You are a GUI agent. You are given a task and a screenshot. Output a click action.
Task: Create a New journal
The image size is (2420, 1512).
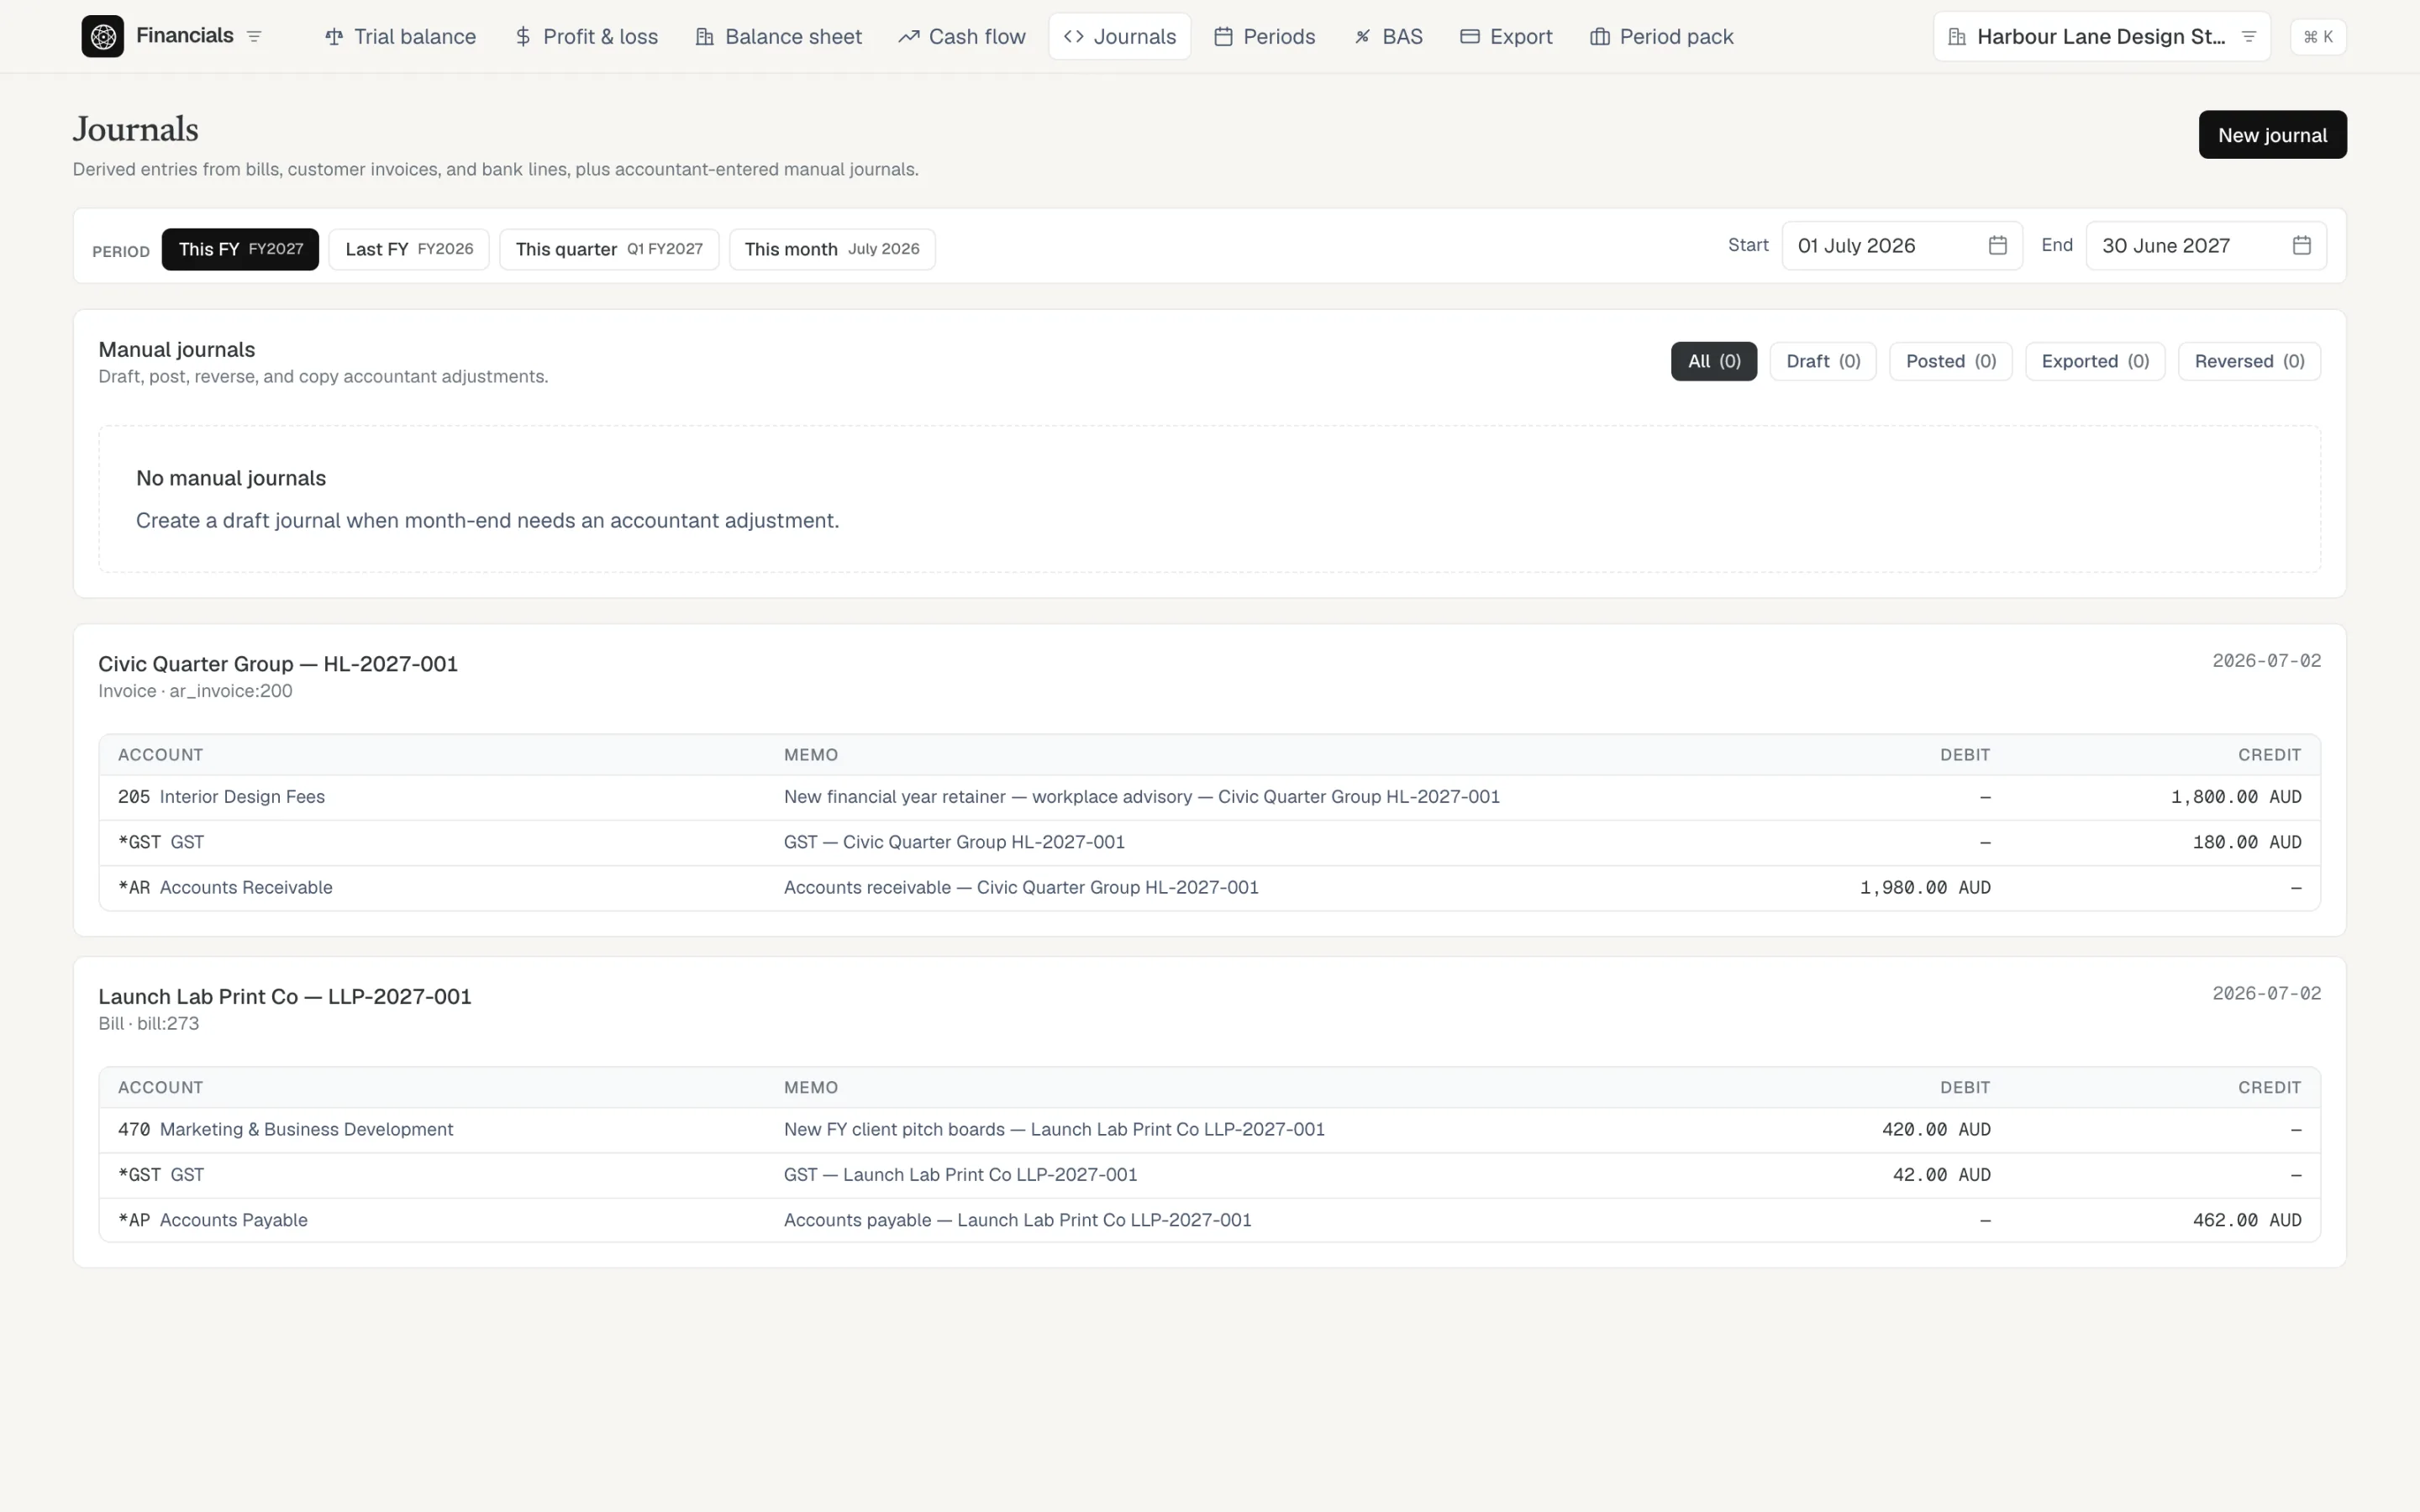tap(2272, 135)
